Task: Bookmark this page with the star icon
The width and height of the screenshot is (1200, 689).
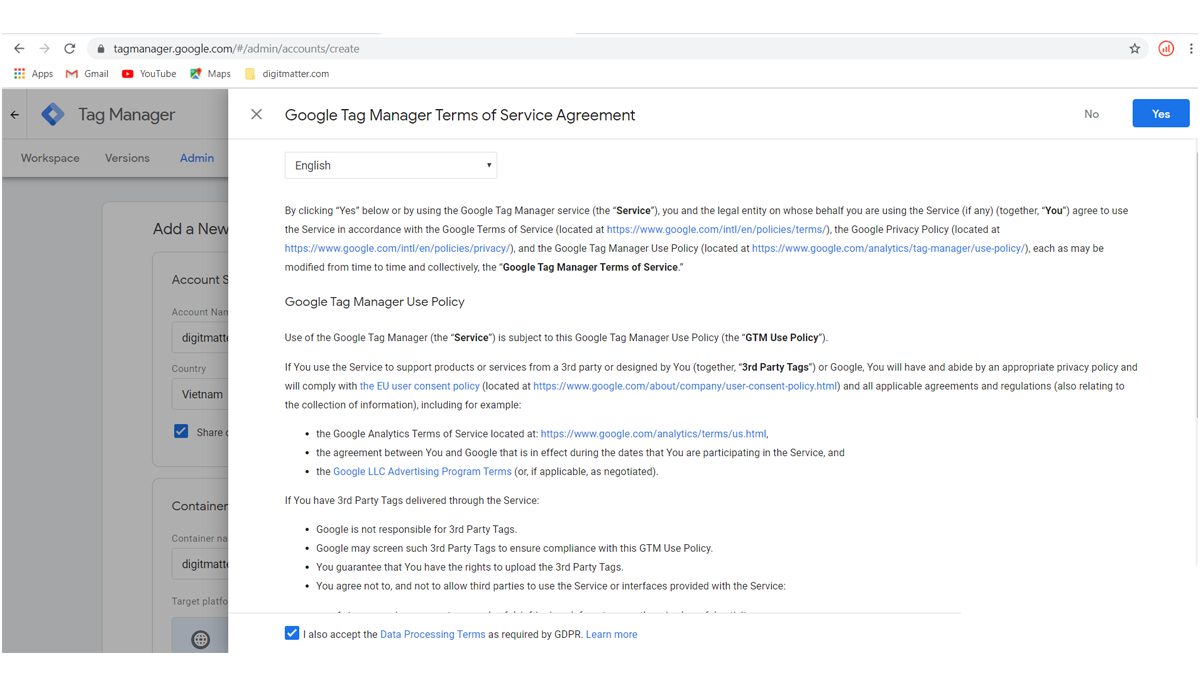Action: (1135, 48)
